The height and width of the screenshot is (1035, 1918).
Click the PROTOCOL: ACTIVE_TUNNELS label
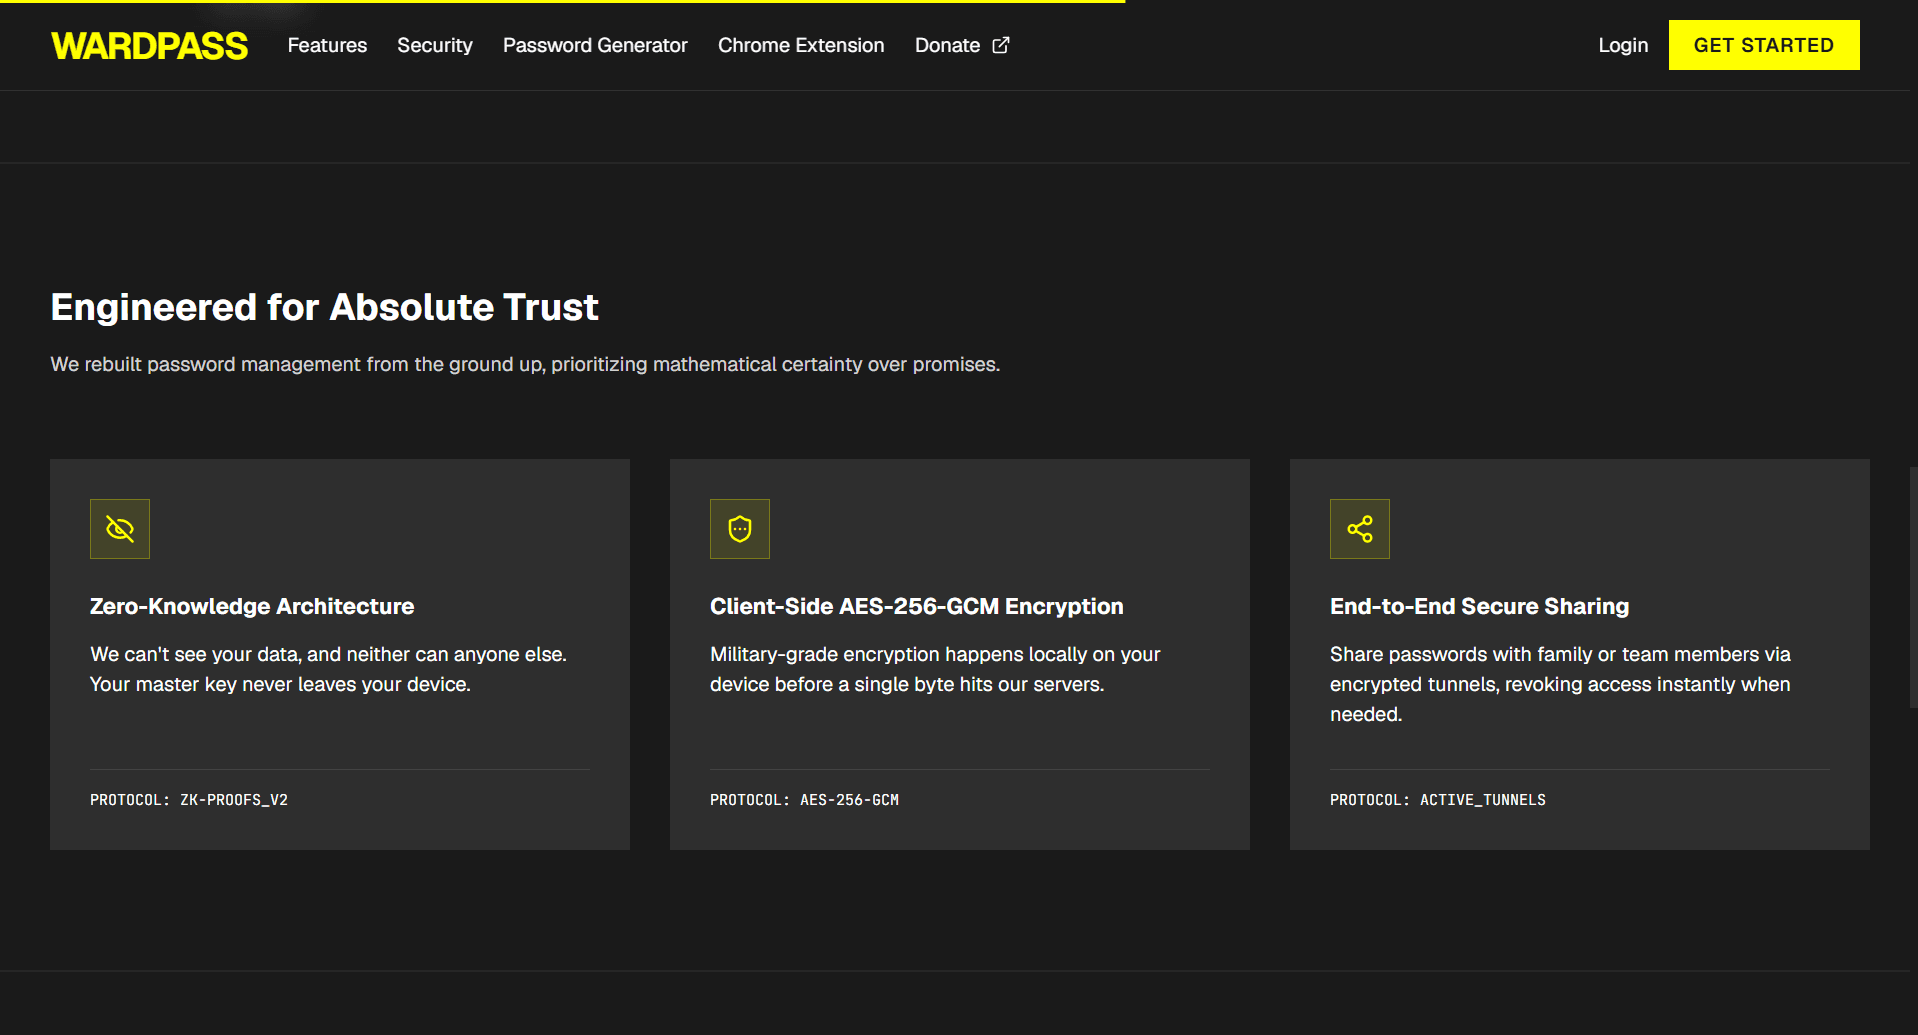coord(1438,800)
